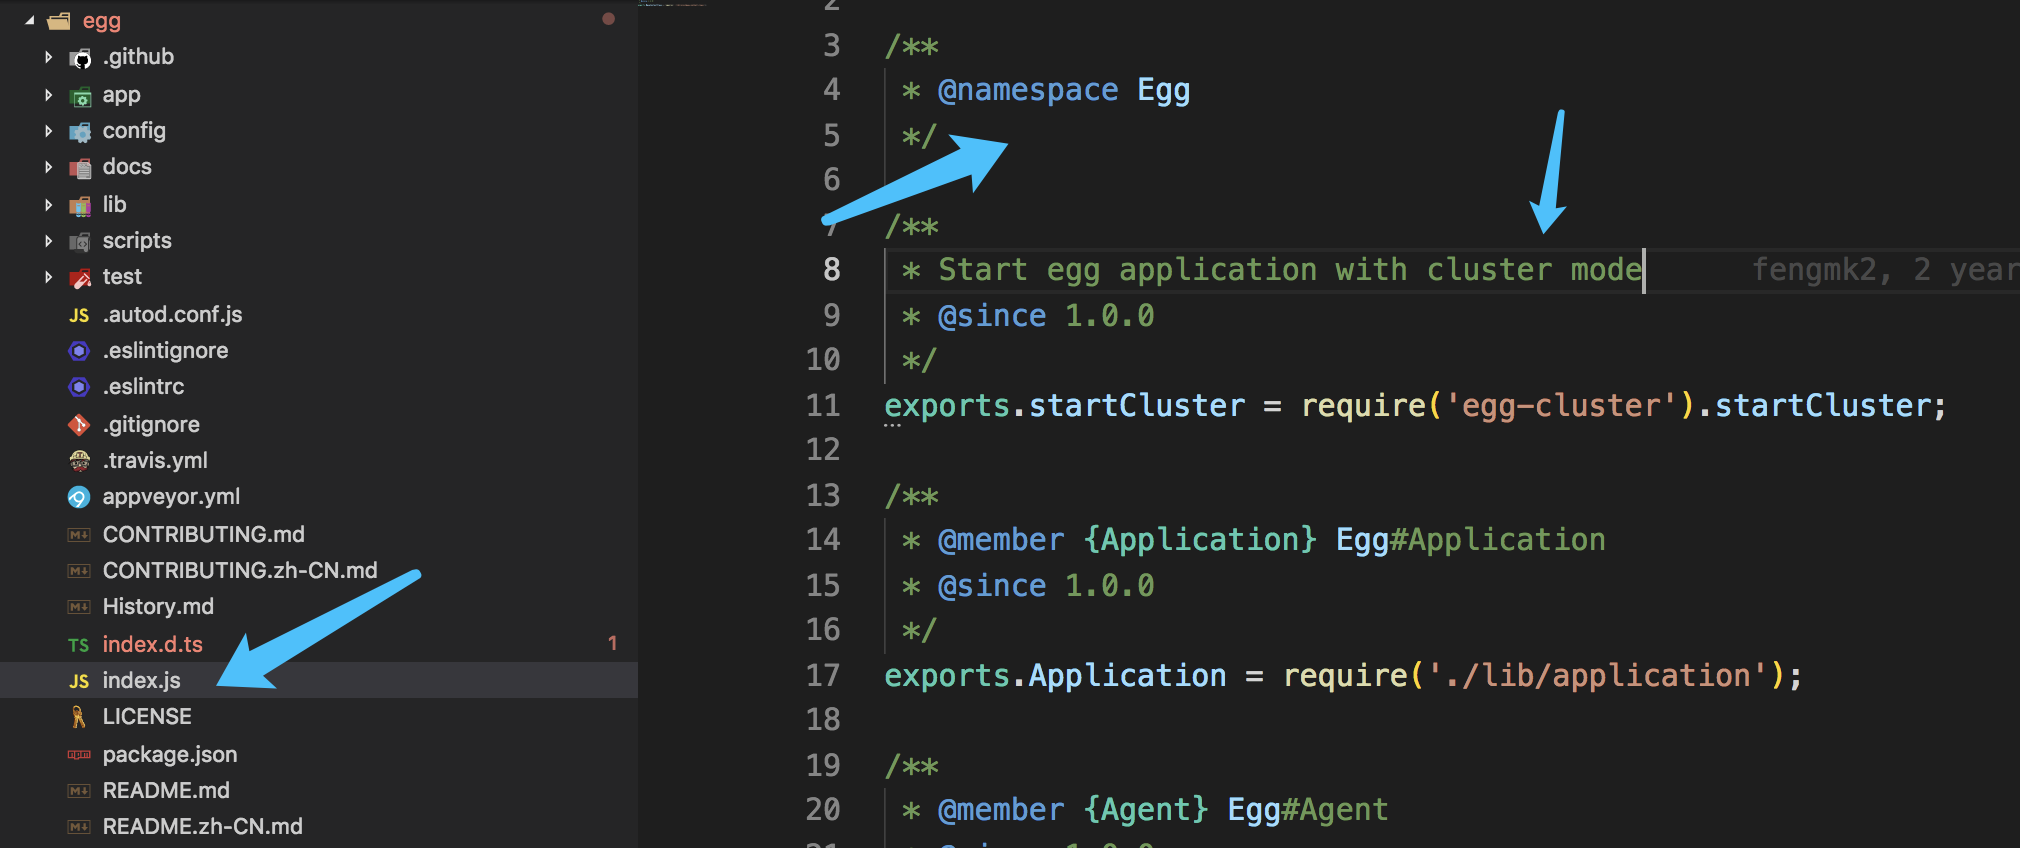
Task: Open the index.d.ts file
Action: 152,645
